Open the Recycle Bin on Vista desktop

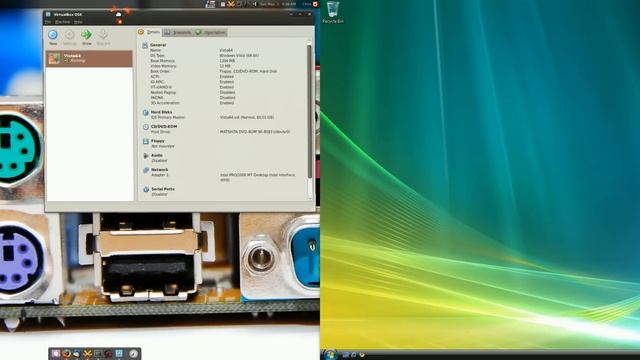(333, 12)
